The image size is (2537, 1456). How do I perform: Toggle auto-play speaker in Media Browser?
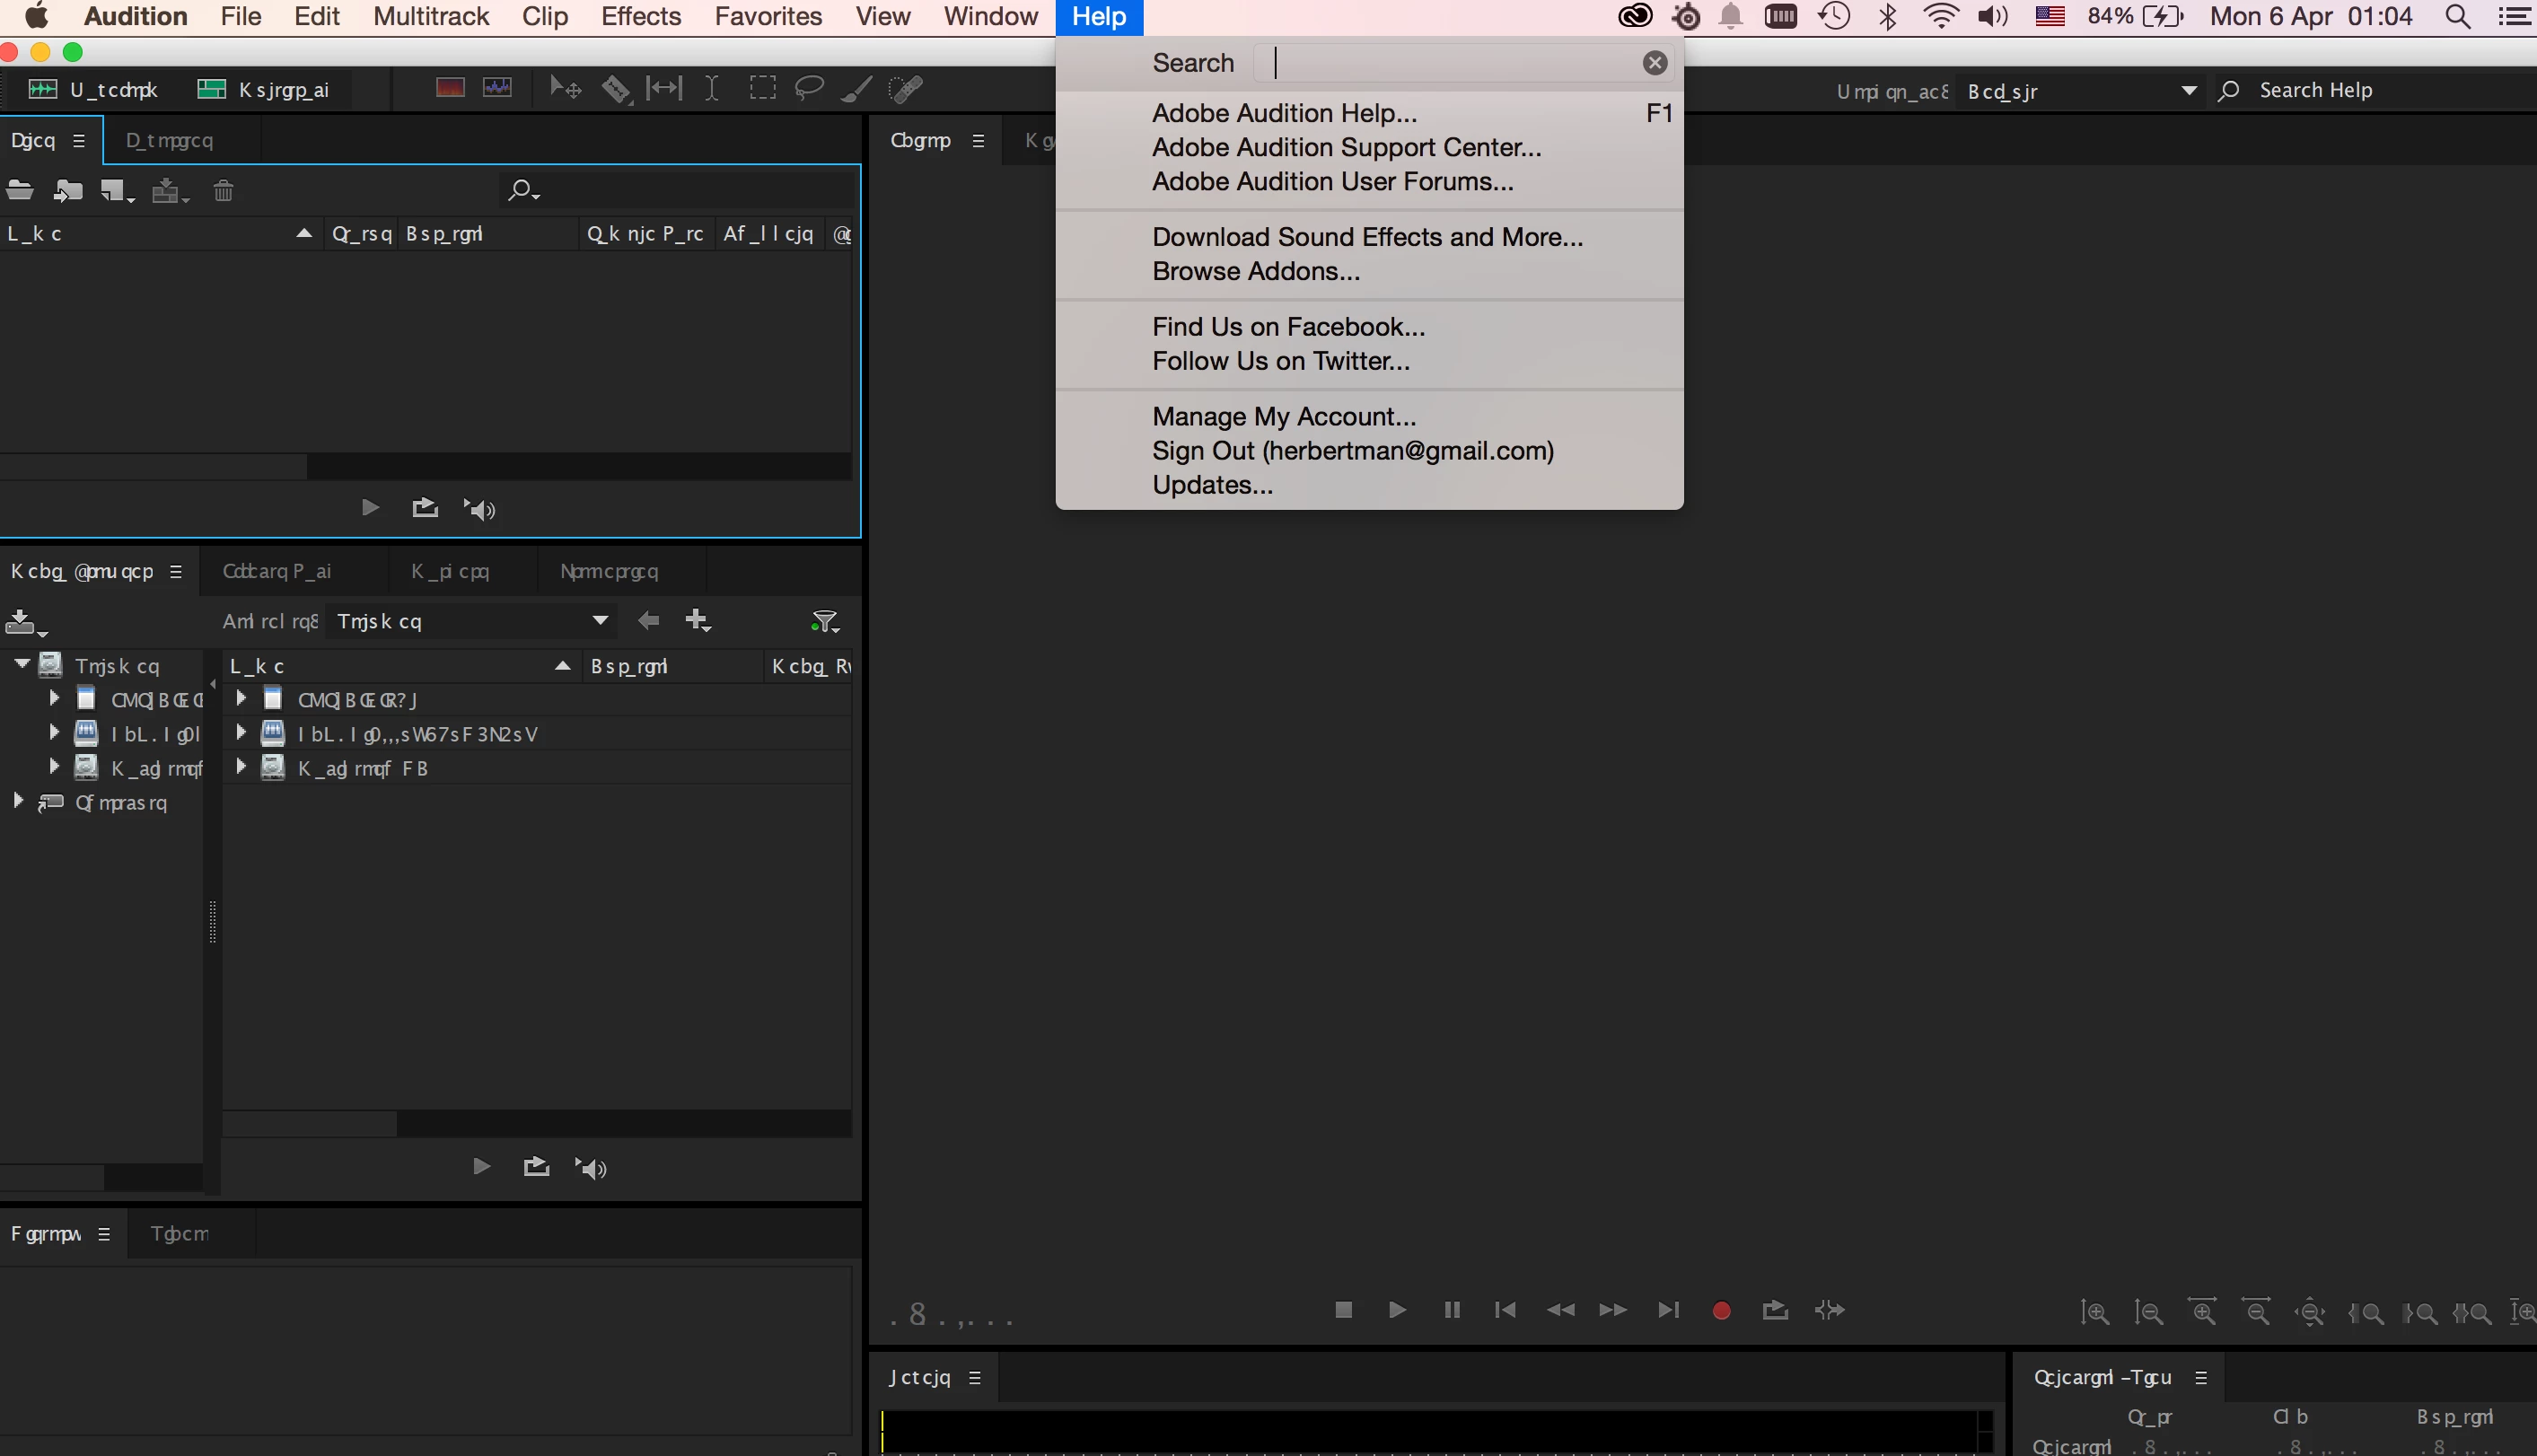click(x=590, y=1168)
